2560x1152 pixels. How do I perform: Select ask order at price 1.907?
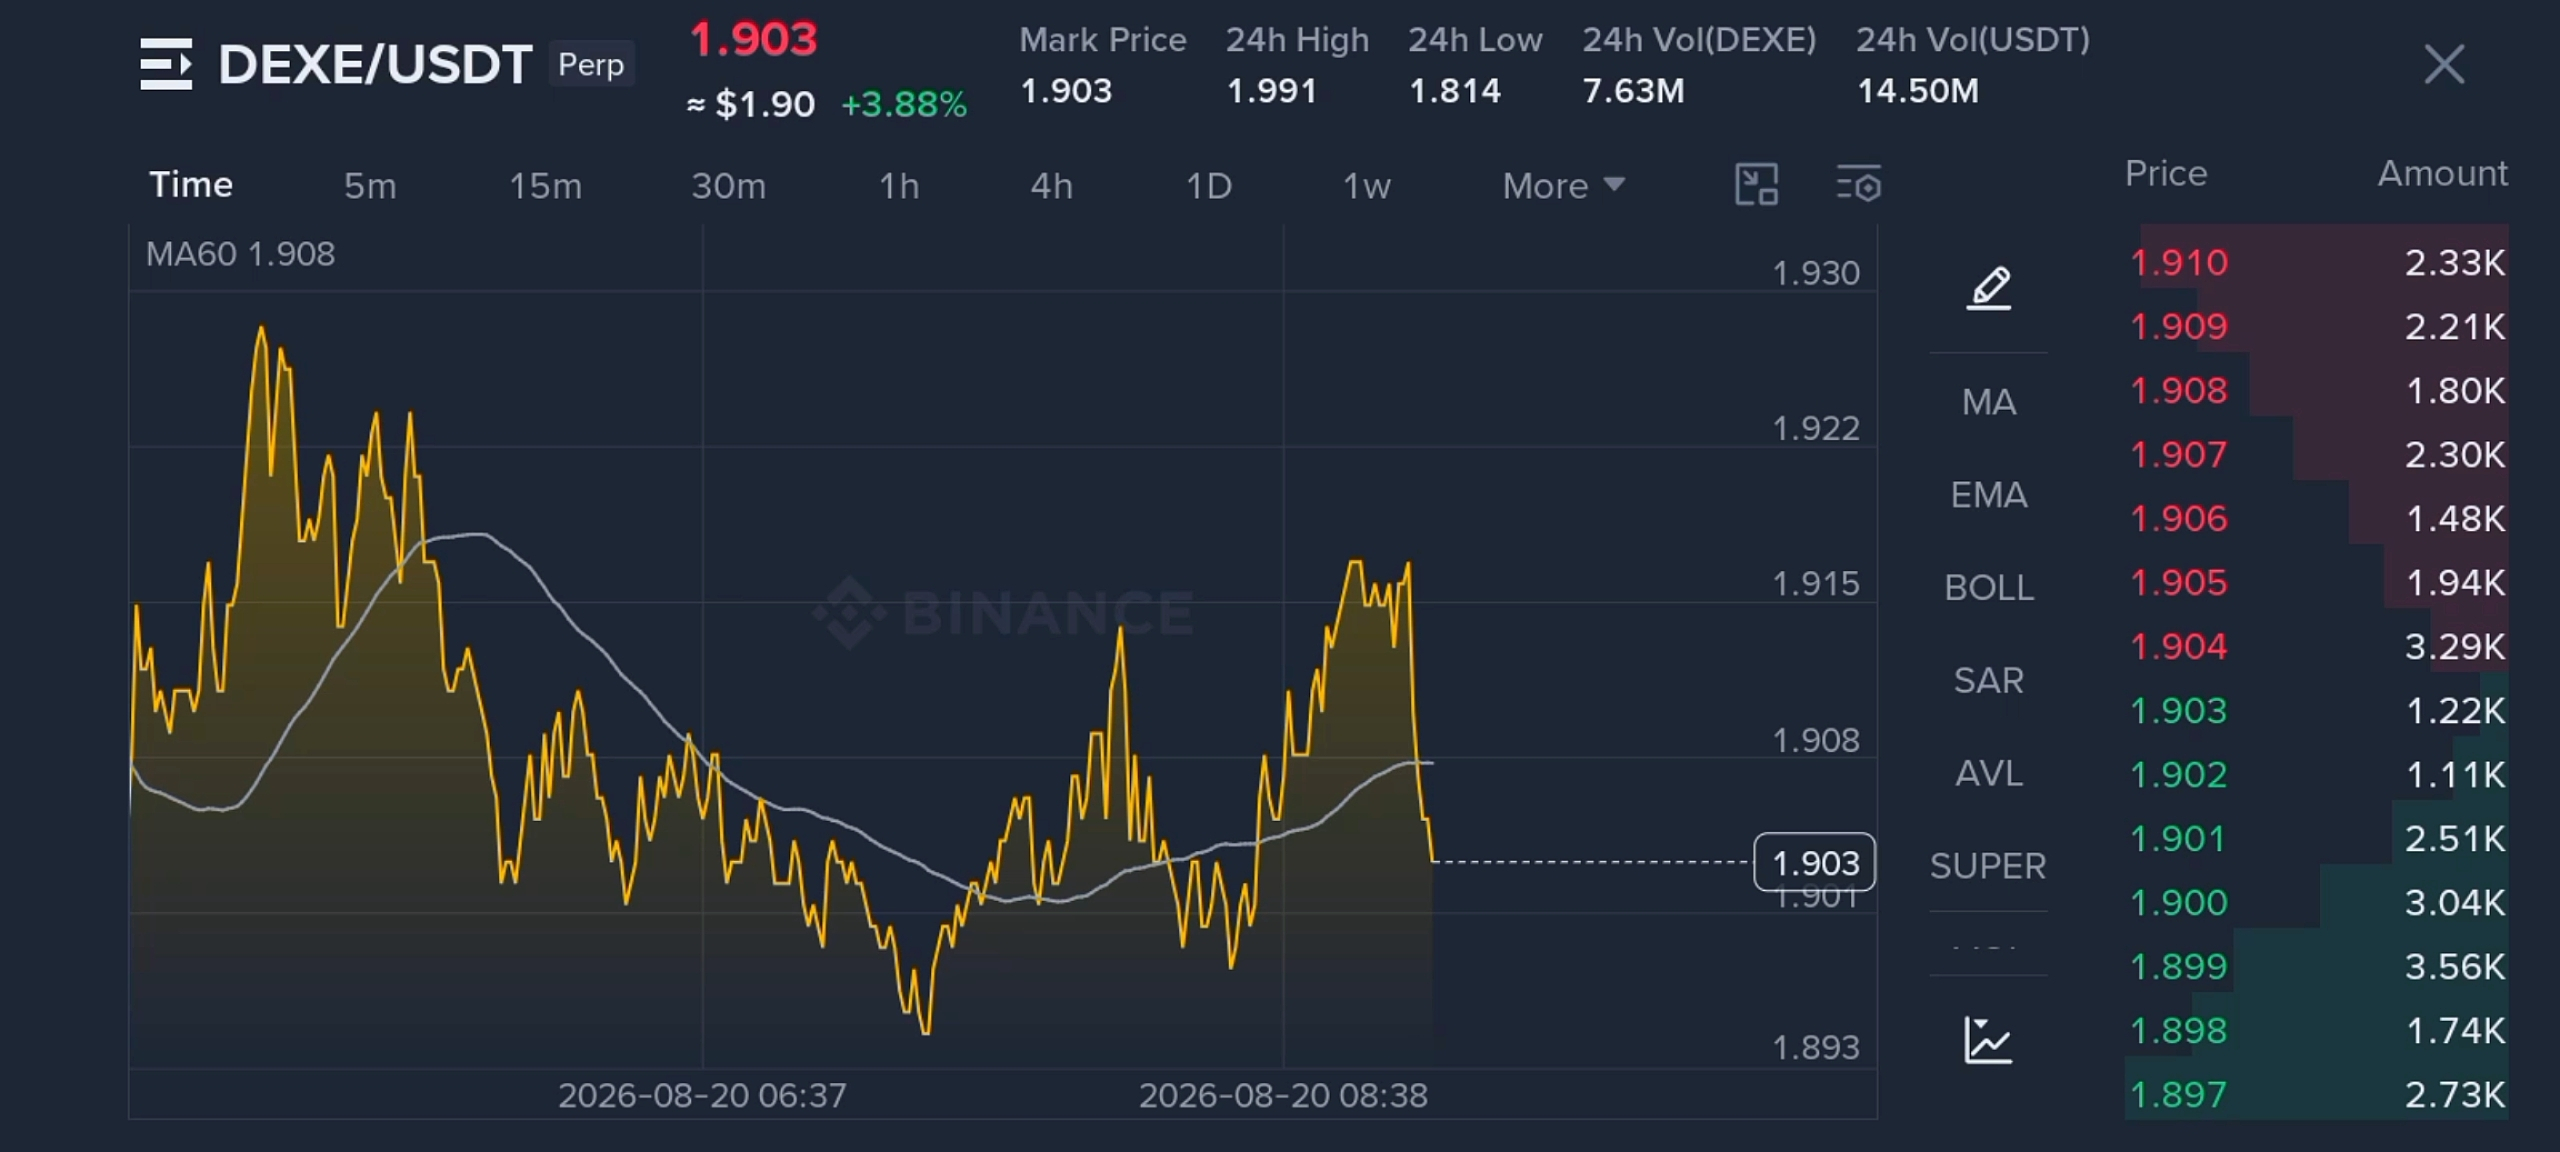click(2317, 454)
